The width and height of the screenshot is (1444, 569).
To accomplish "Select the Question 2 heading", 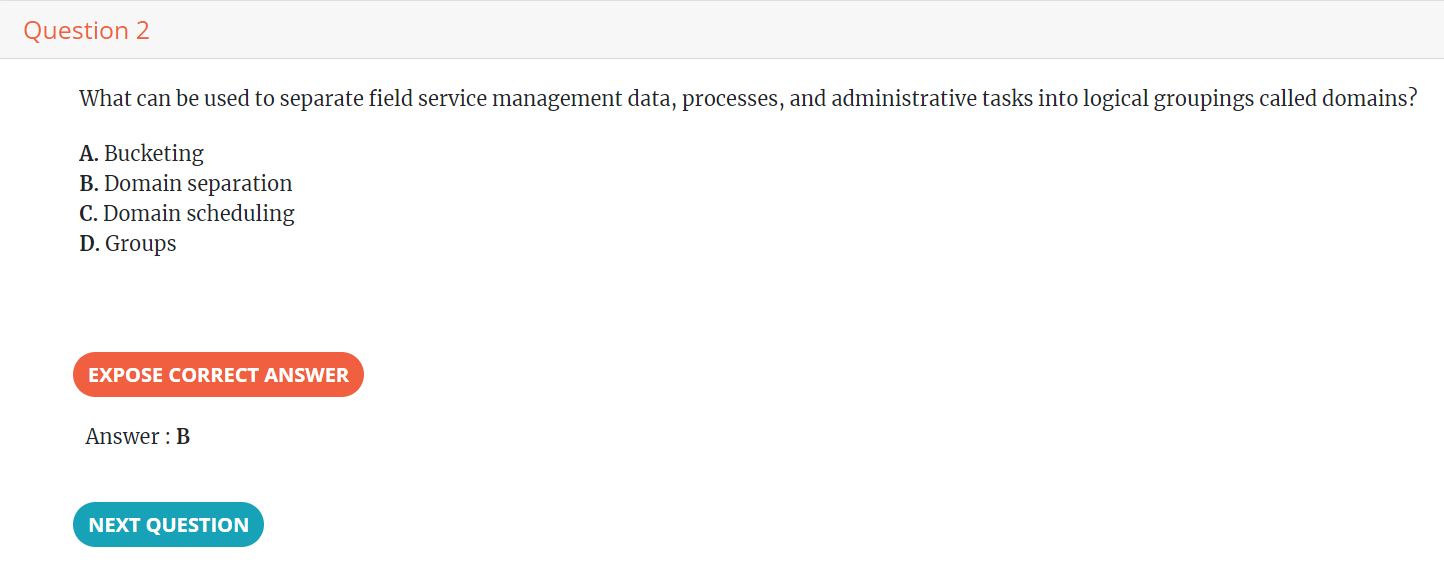I will coord(86,31).
